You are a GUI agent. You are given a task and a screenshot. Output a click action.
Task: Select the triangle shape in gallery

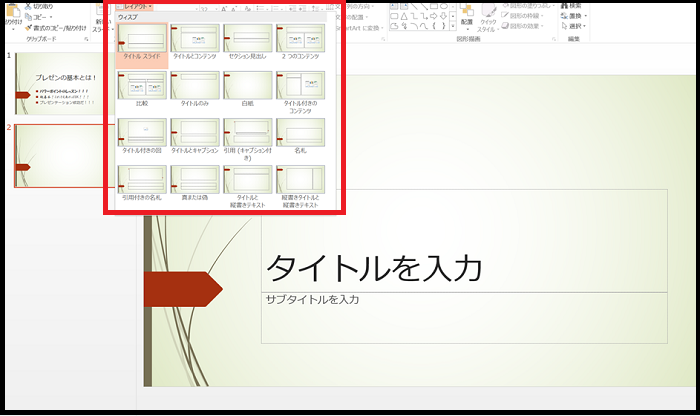click(404, 16)
